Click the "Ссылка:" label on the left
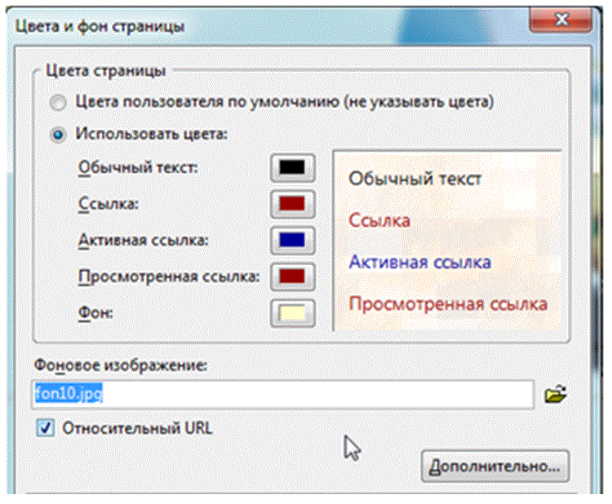Viewport: 612px width, 504px height. click(109, 204)
